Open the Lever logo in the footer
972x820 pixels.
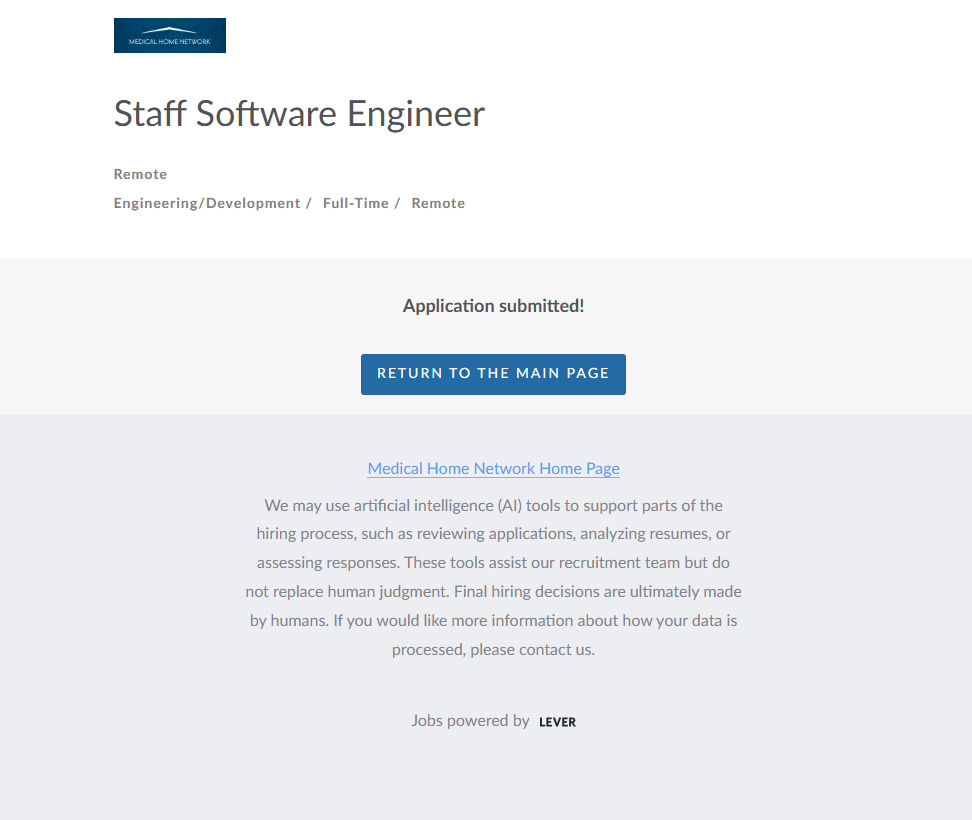point(557,722)
